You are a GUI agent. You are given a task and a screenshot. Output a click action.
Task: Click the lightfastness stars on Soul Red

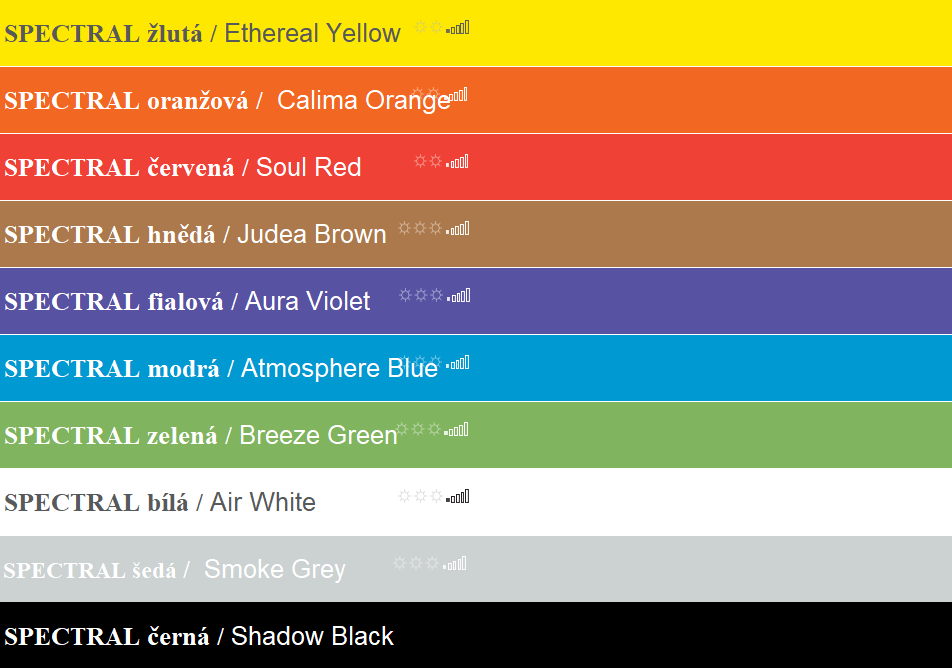tap(429, 161)
